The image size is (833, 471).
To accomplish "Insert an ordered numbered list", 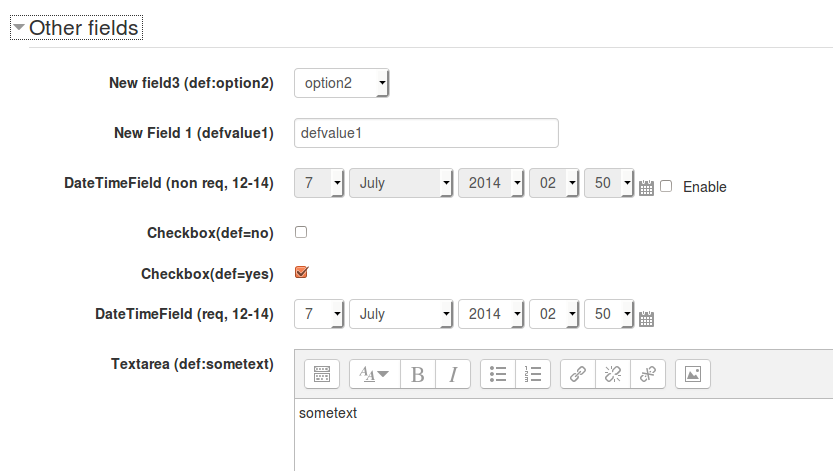I will click(x=533, y=374).
